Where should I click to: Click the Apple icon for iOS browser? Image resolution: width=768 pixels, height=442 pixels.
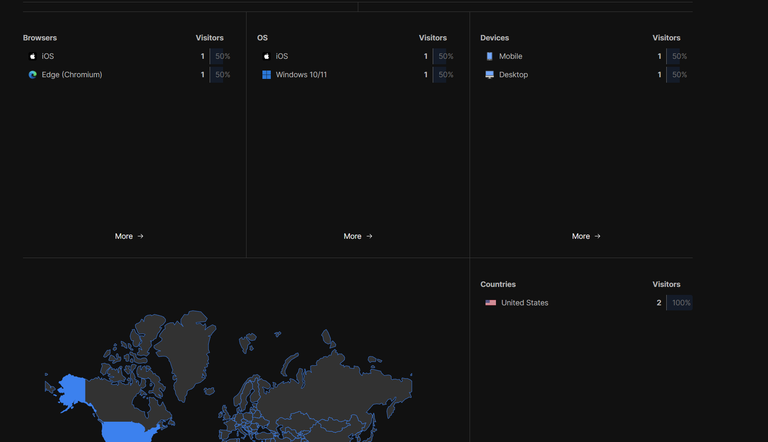pyautogui.click(x=32, y=56)
